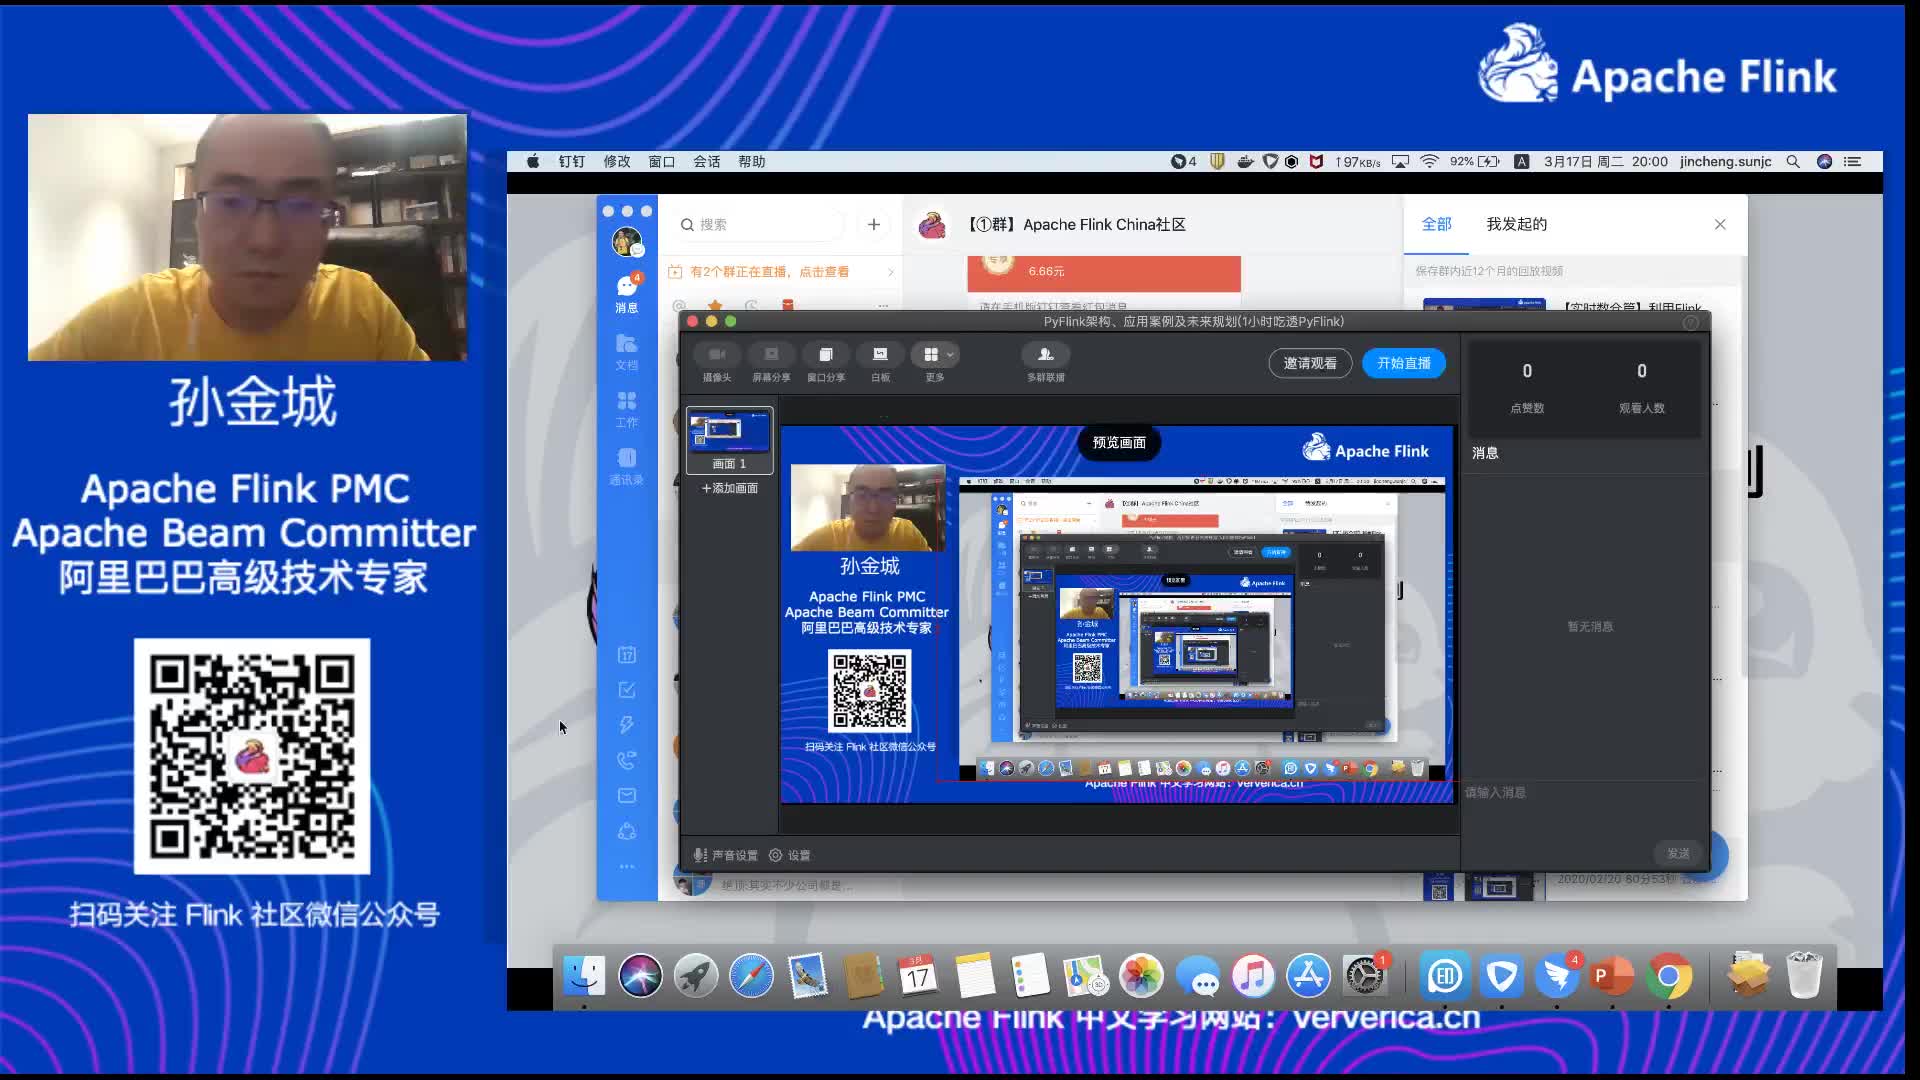The image size is (1920, 1080).
Task: Click the window share (窗口分享) icon
Action: tap(825, 355)
